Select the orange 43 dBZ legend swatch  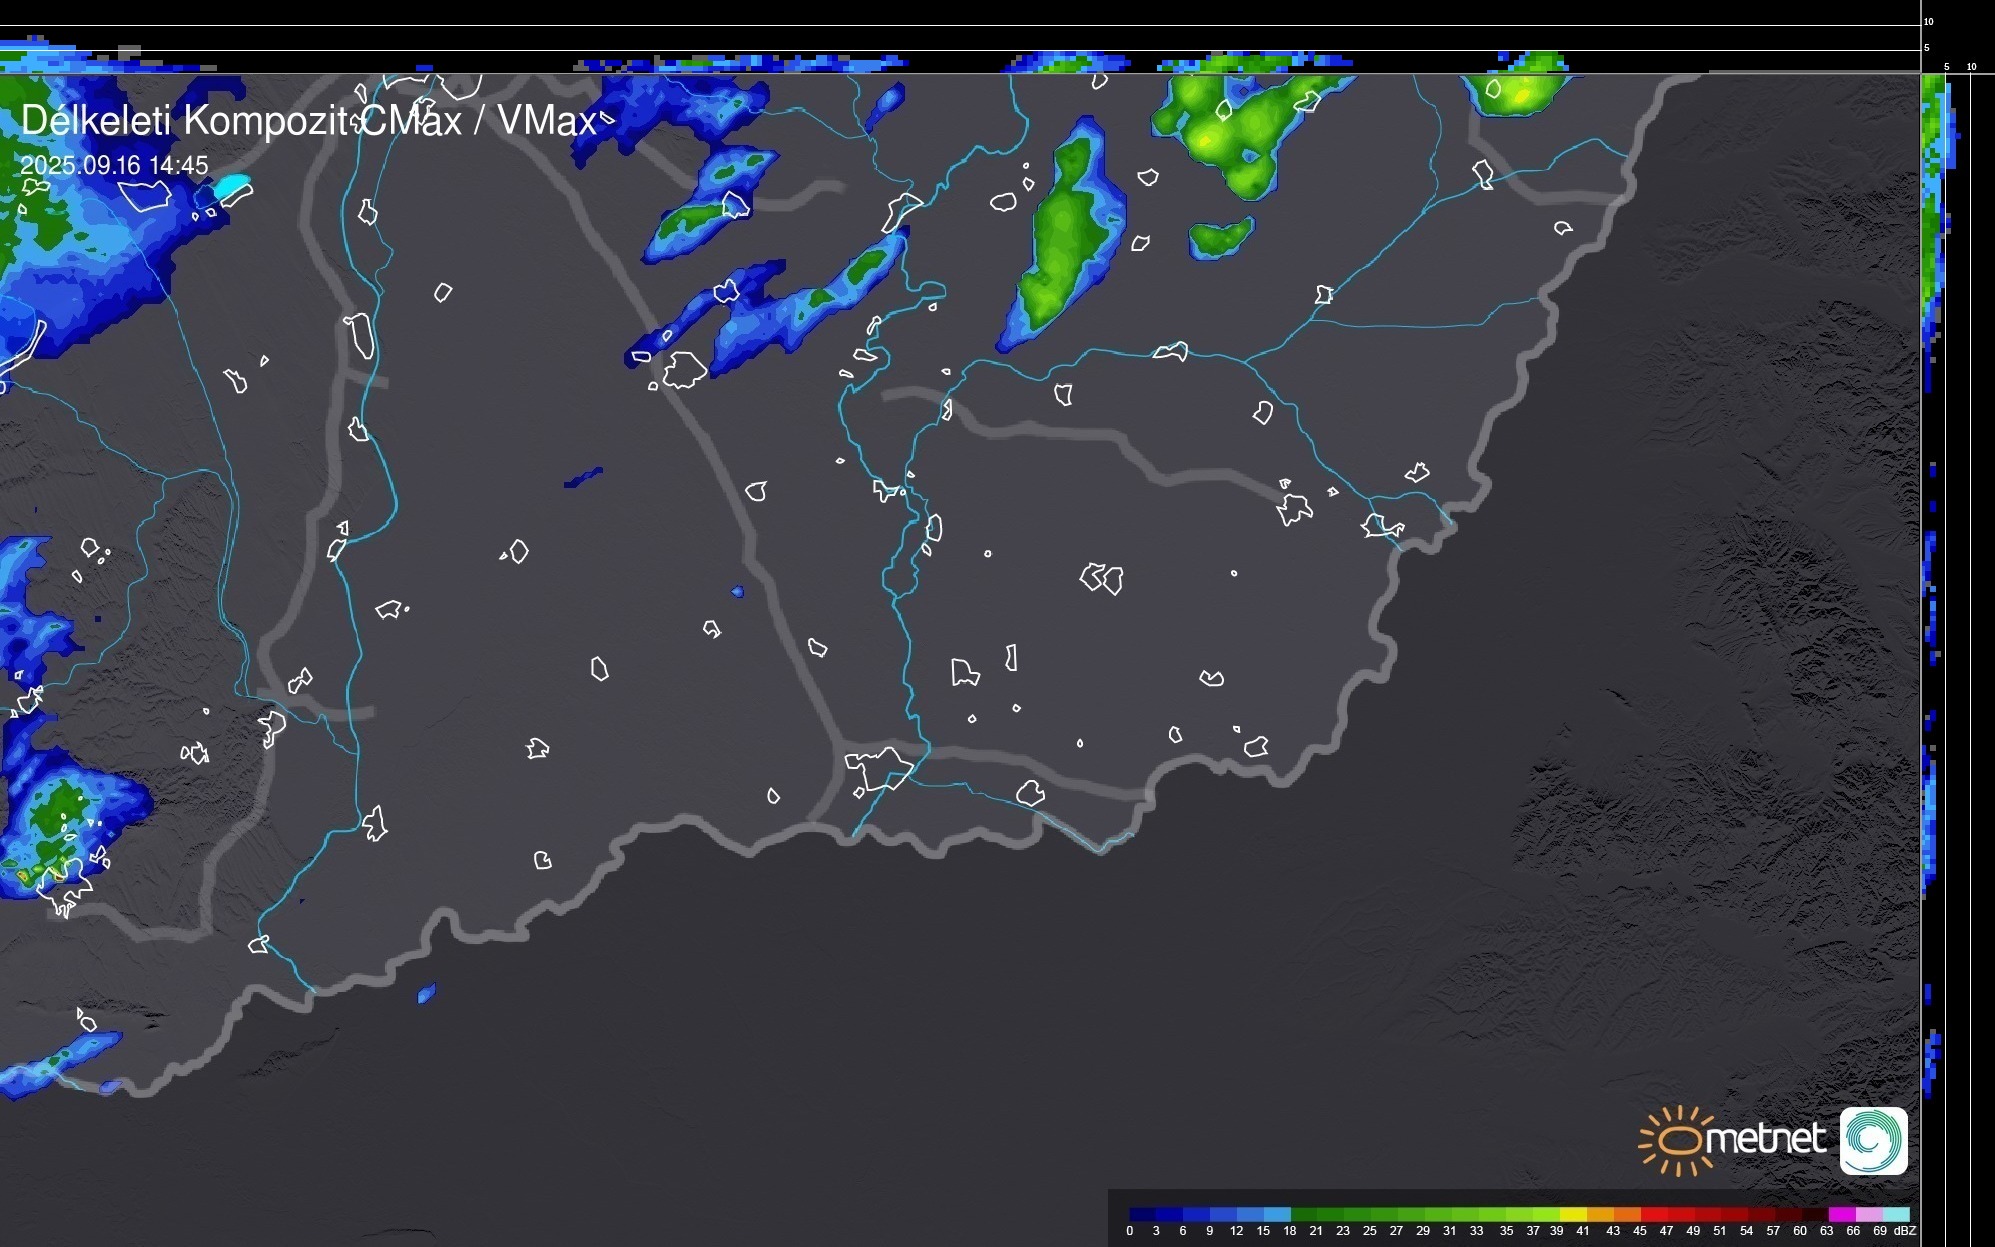(x=1627, y=1214)
